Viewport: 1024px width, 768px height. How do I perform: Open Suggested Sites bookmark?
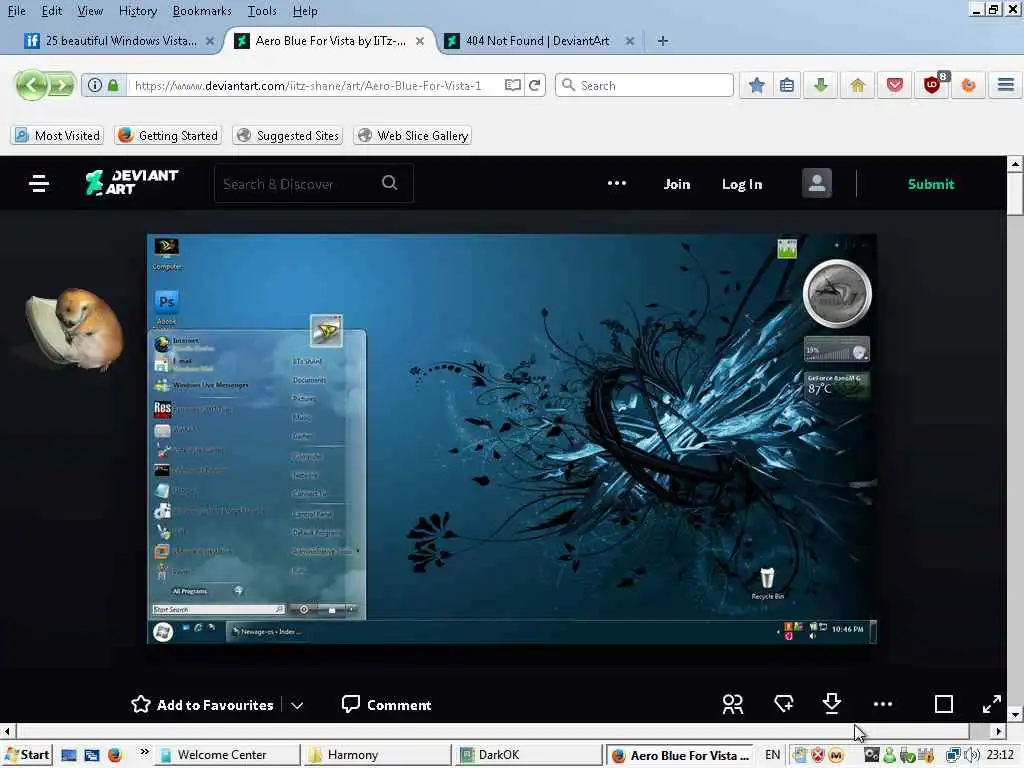point(288,135)
